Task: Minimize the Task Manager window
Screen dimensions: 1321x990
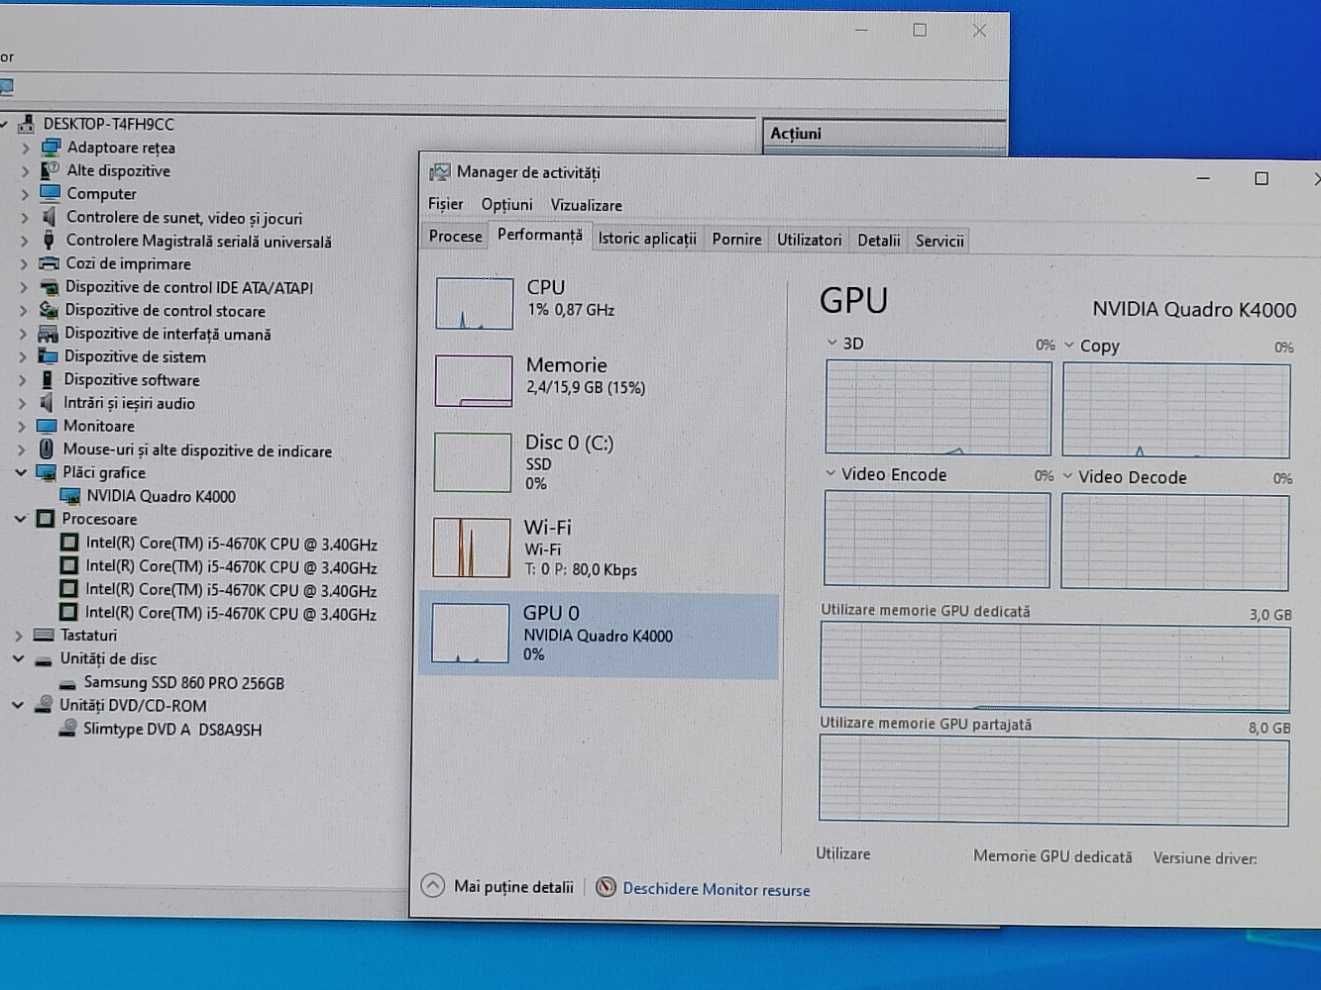Action: [1203, 178]
